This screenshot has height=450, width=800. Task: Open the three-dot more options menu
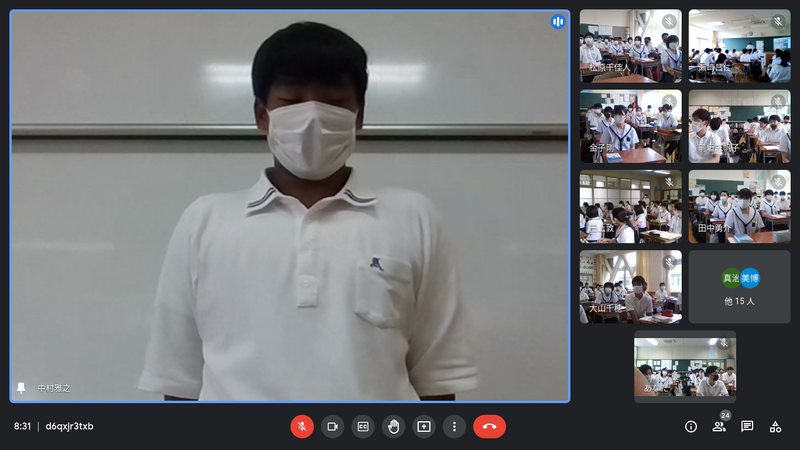[455, 426]
